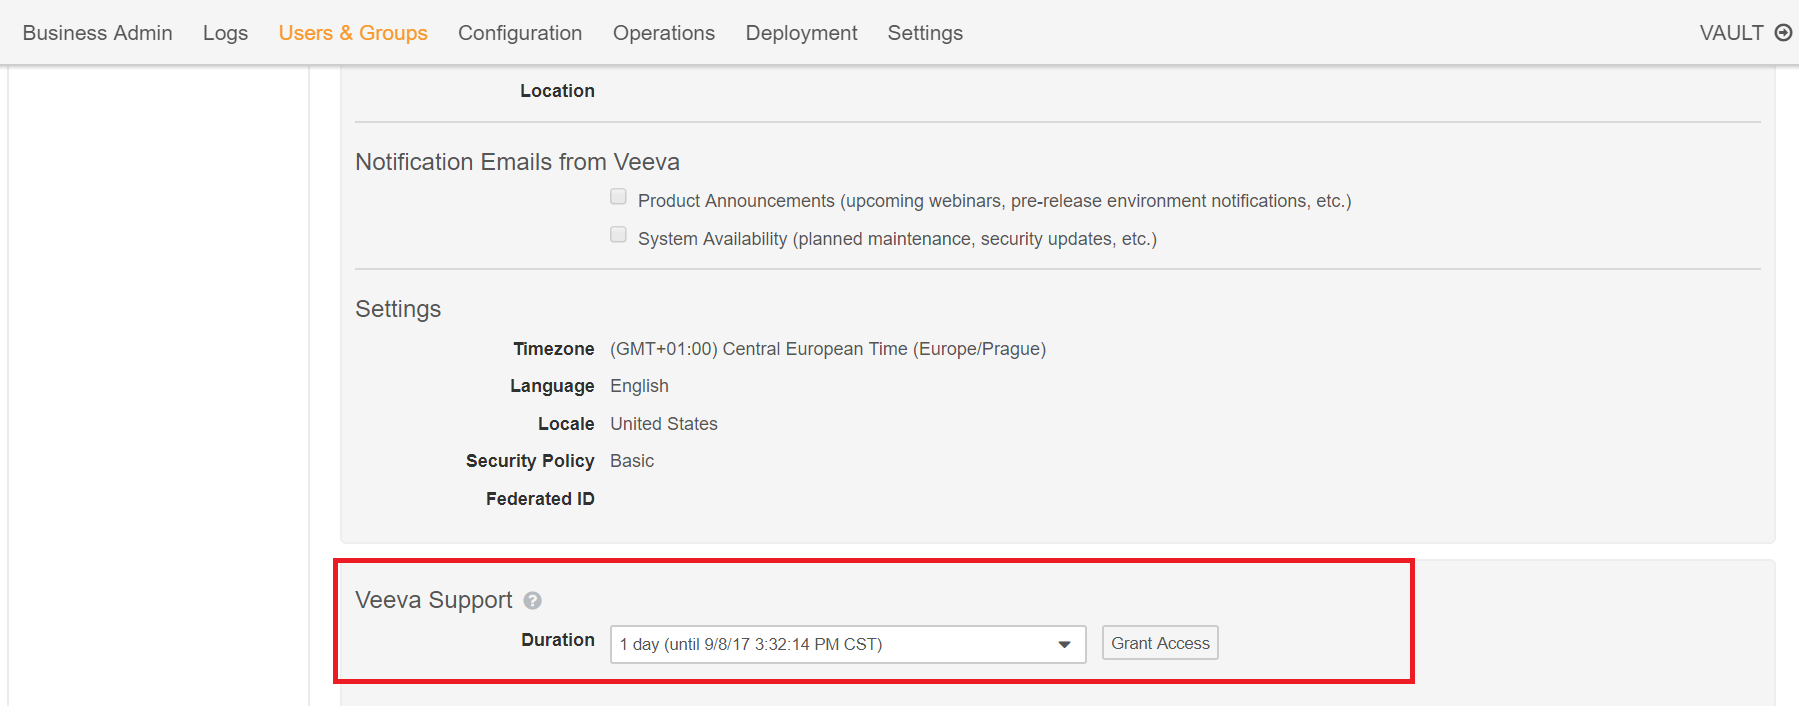
Task: Click the VAULT label in the header
Action: [x=1731, y=33]
